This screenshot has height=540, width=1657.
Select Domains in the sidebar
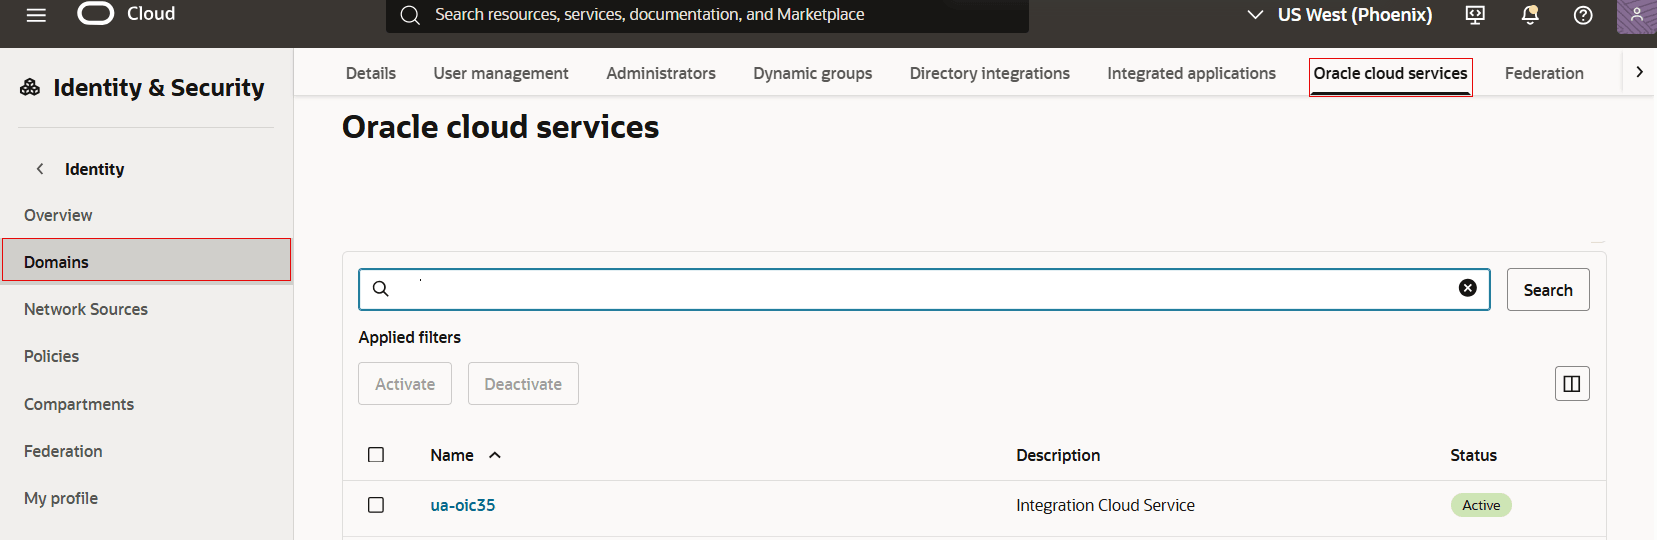146,261
